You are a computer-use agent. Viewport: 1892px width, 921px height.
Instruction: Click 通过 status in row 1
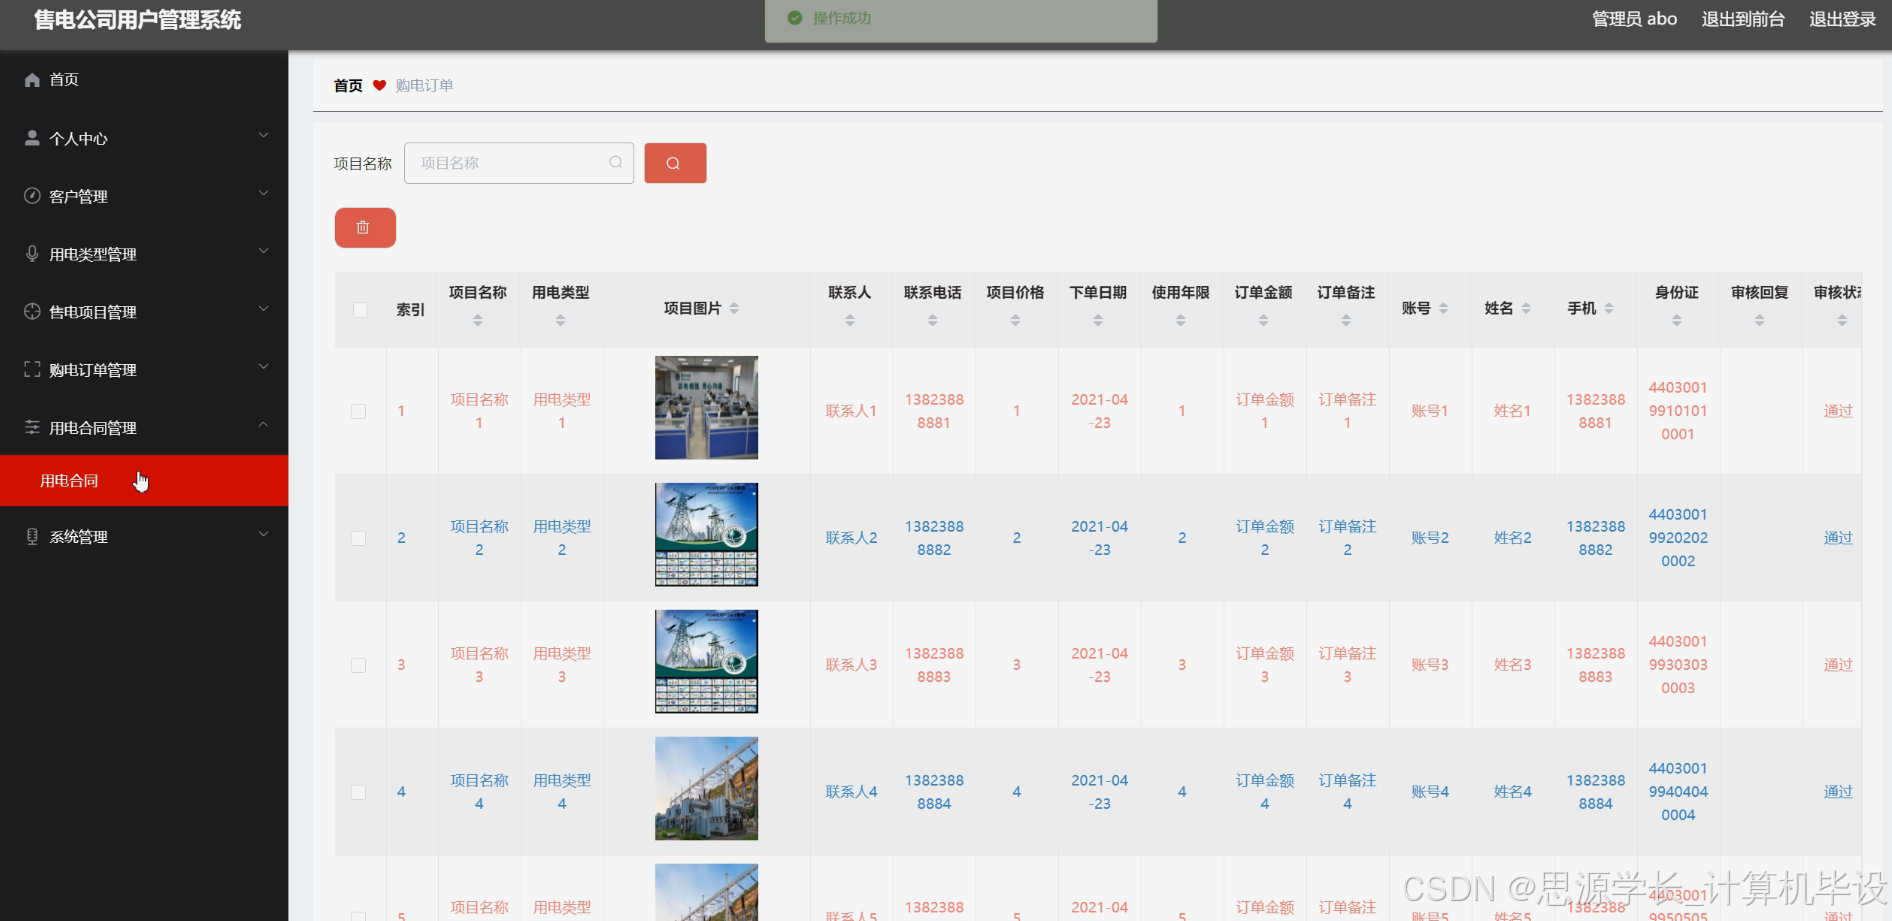click(1838, 411)
